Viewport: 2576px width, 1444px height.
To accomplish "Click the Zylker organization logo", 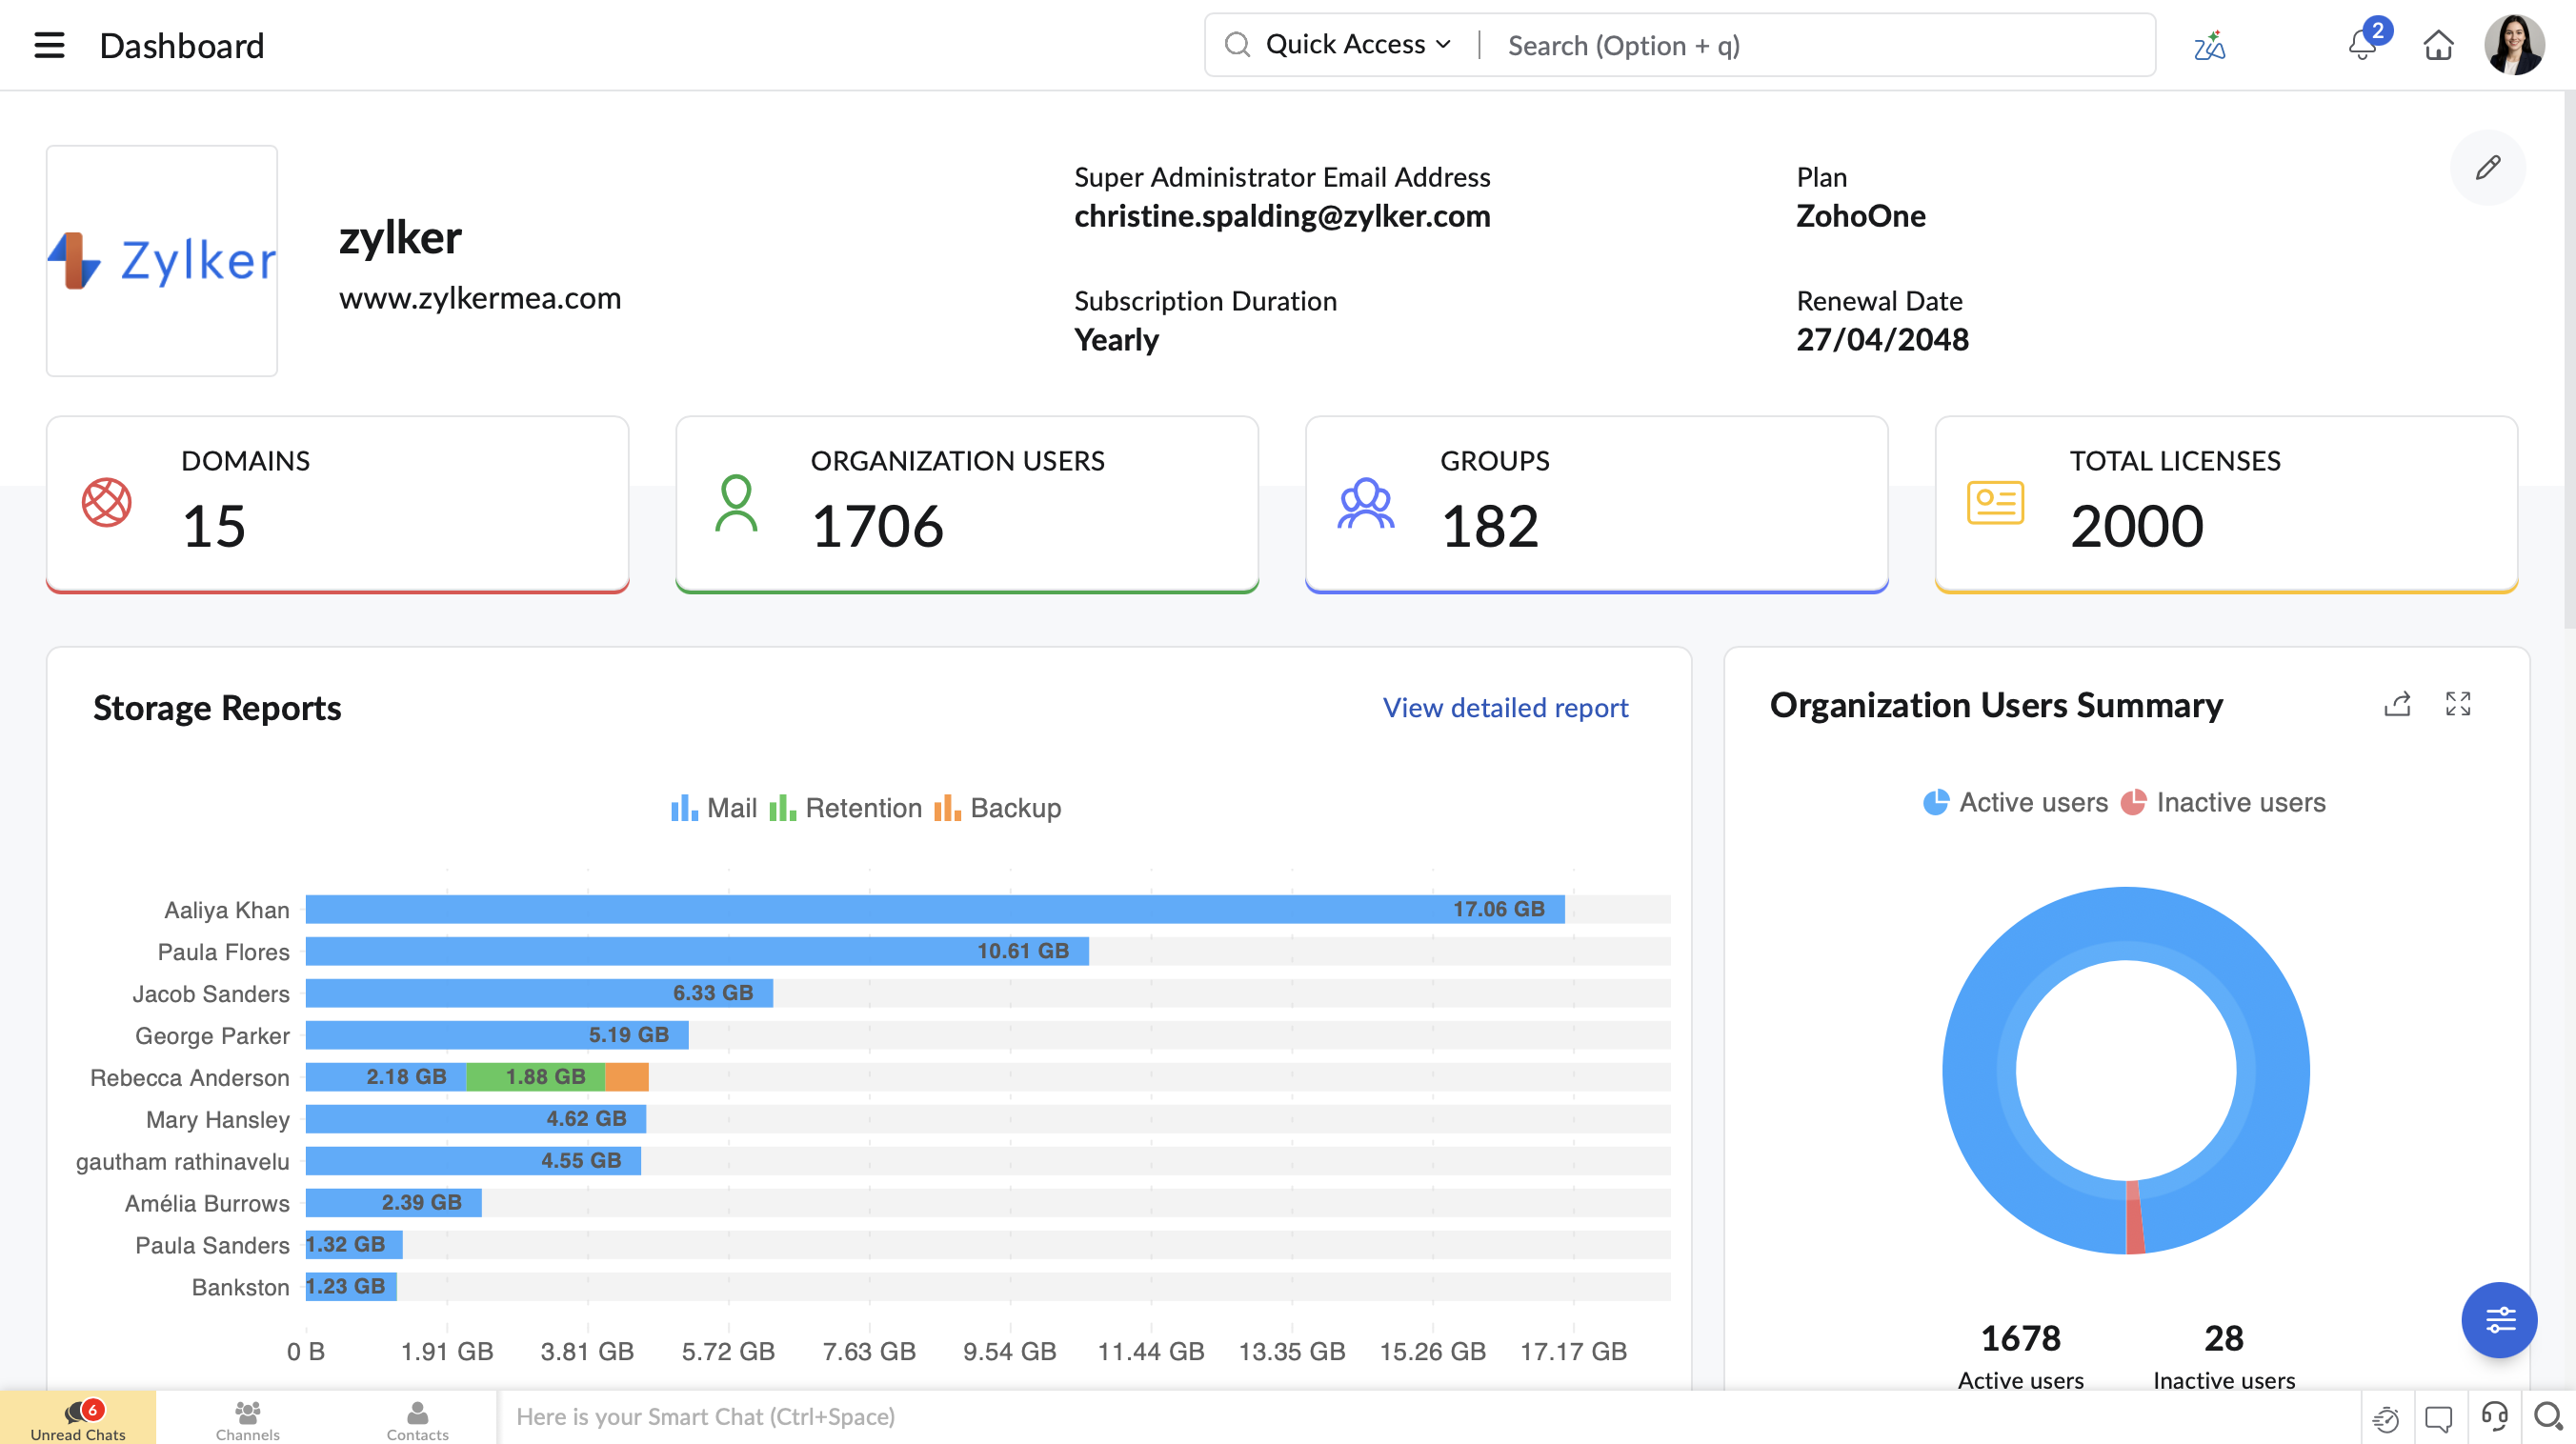I will tap(162, 261).
